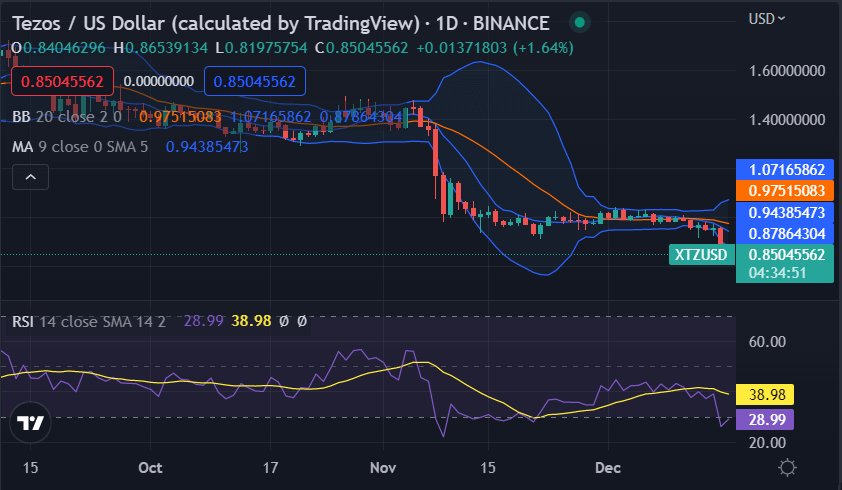The image size is (842, 490).
Task: Click the green 0.85045562 current price label
Action: 786,255
